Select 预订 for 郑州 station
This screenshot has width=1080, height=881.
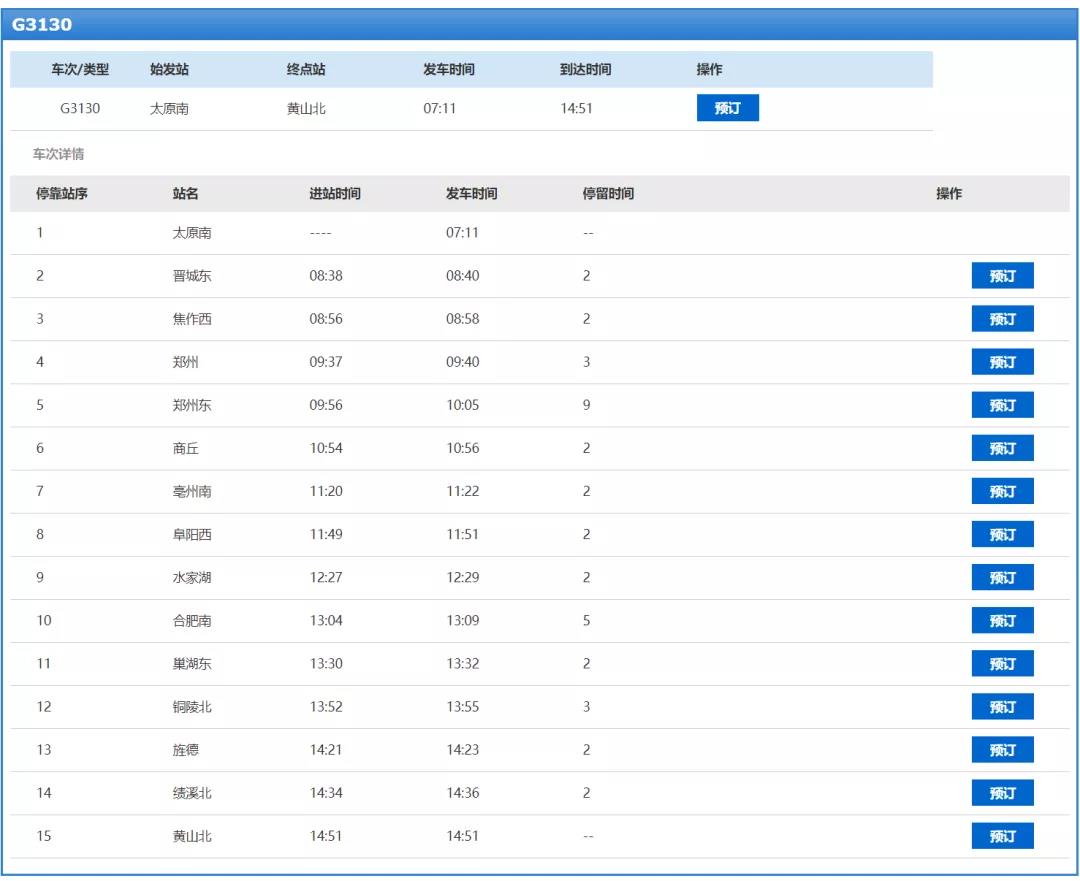1002,362
